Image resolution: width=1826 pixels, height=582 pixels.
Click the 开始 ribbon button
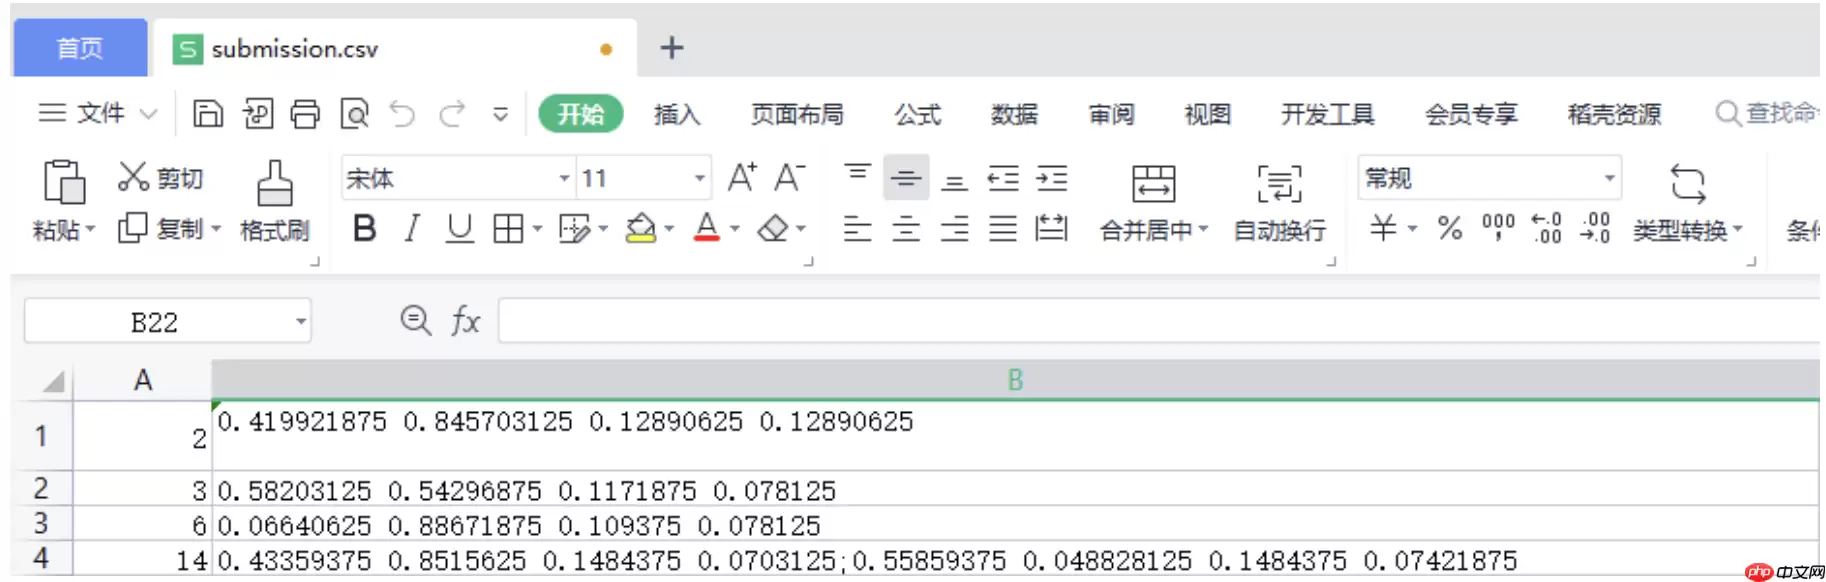(581, 114)
